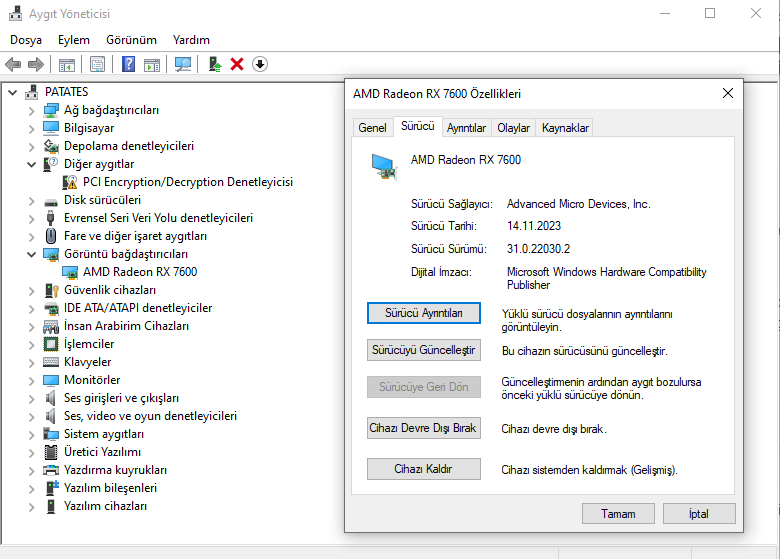Open the Dosya menu
This screenshot has height=559, width=780.
[x=26, y=40]
